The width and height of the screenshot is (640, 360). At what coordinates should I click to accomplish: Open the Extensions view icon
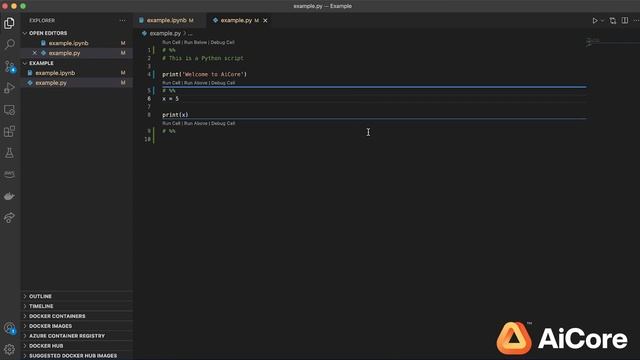[x=9, y=131]
